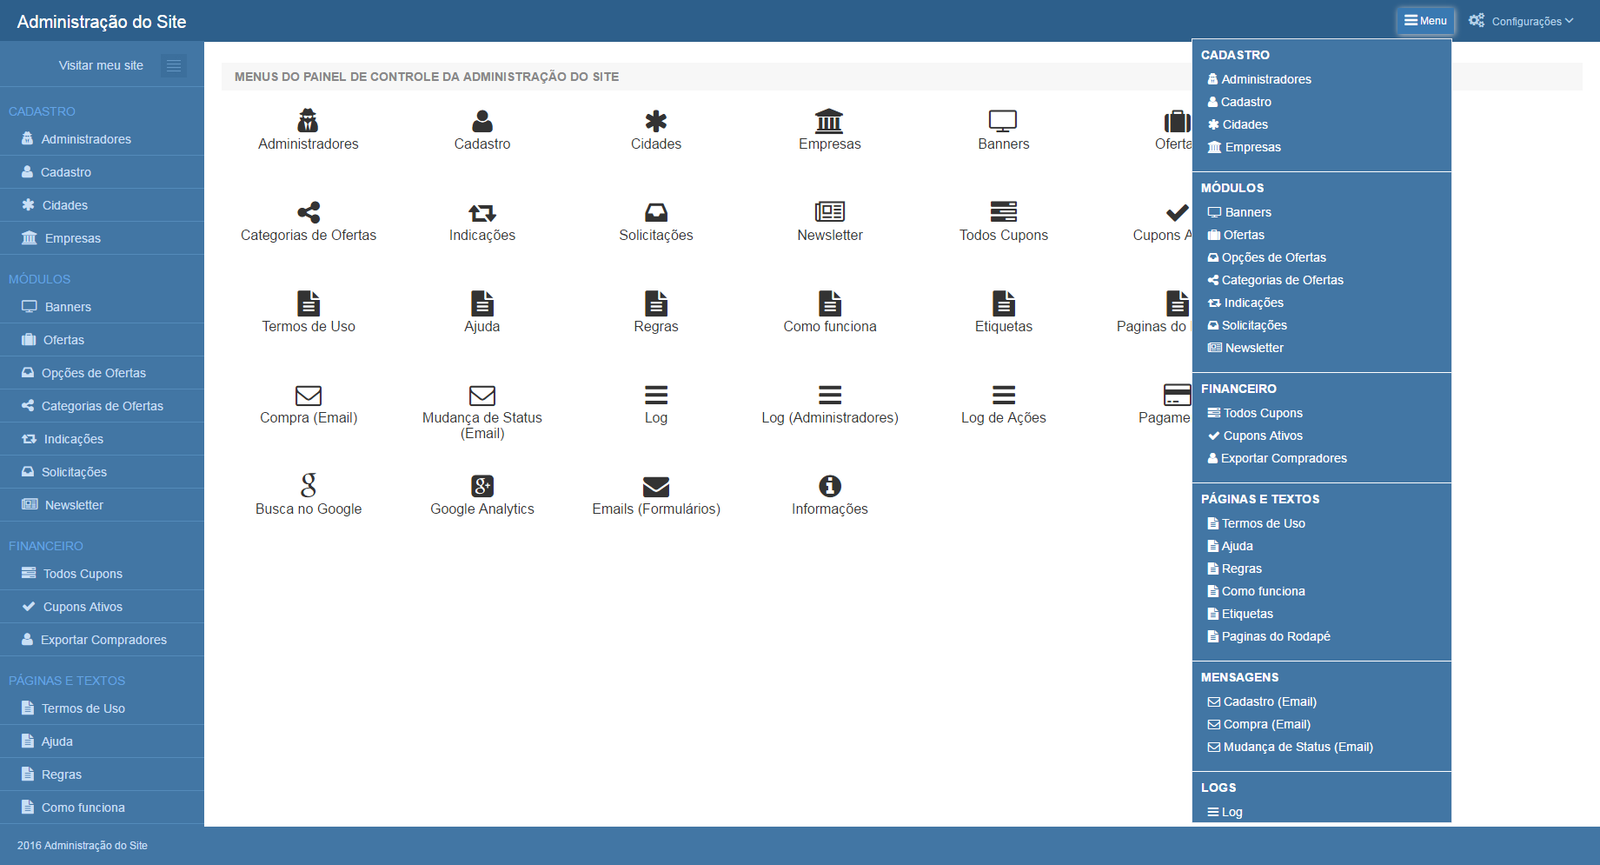Open Solicitações in left sidebar
The width and height of the screenshot is (1600, 865).
tap(102, 472)
